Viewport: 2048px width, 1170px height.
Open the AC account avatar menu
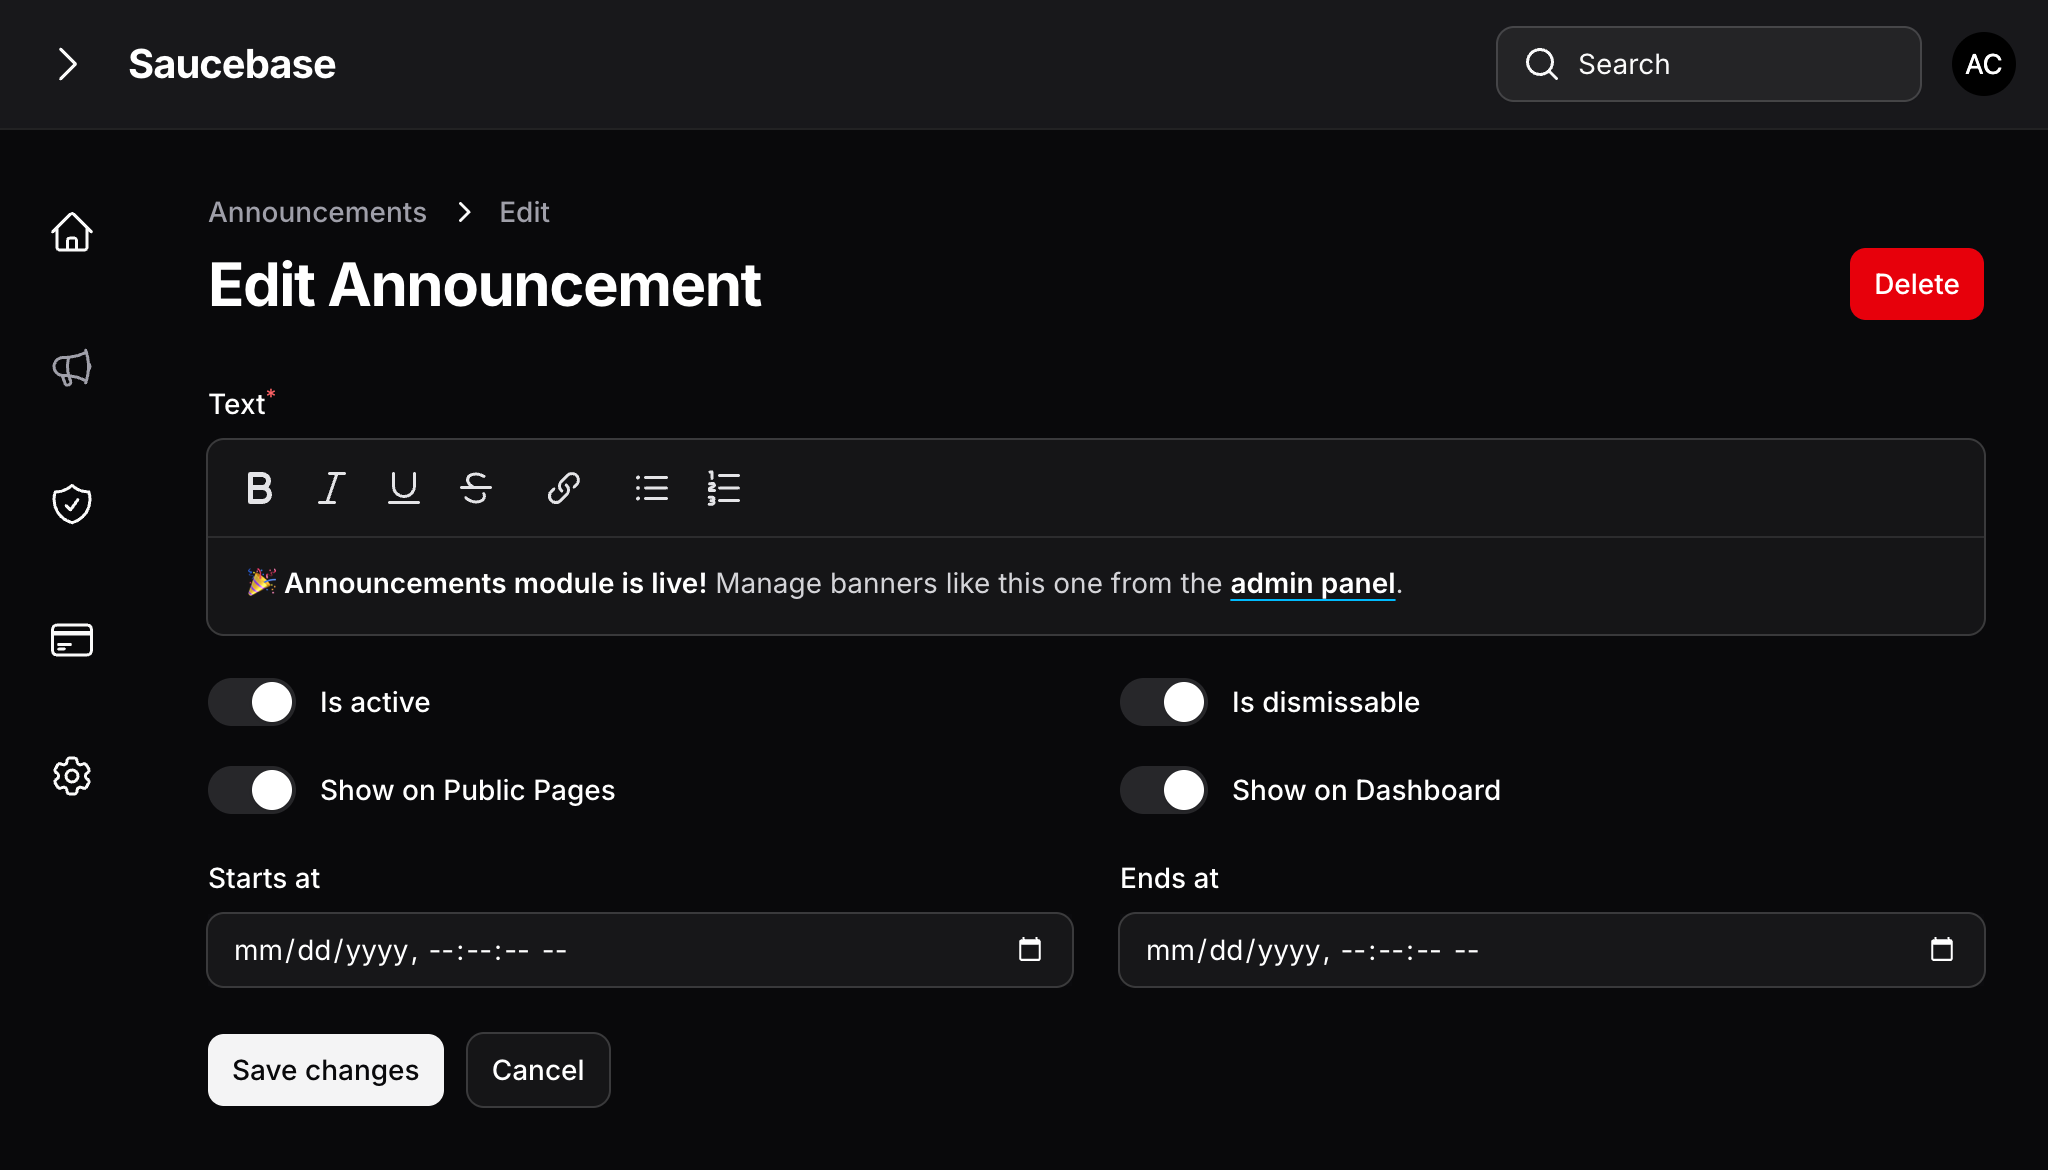click(x=1983, y=64)
